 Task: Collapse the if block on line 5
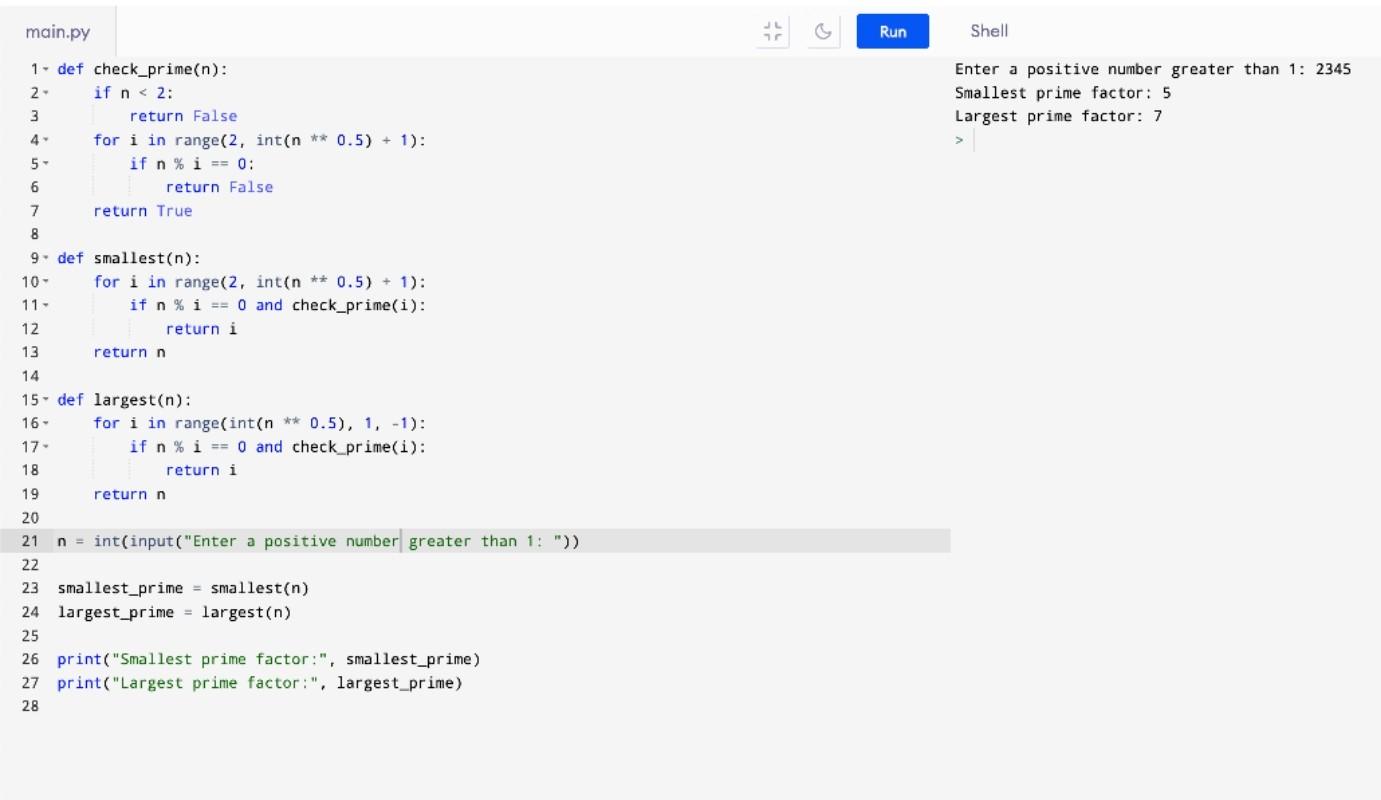(46, 165)
